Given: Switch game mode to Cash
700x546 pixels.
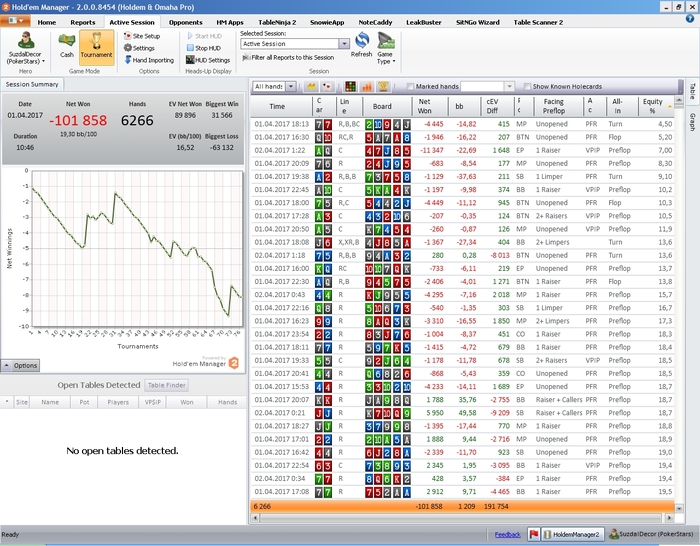Looking at the screenshot, I should pos(67,46).
